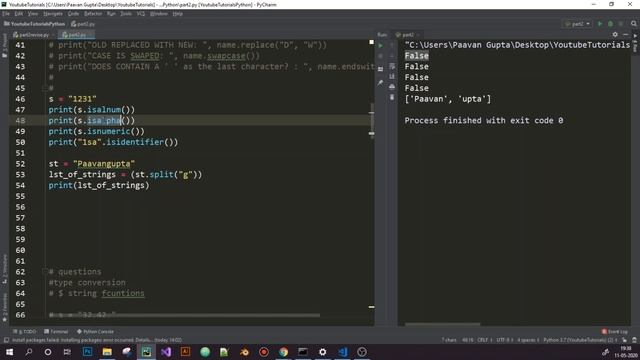Open the TODO tool window
640x360 pixels.
click(25, 331)
